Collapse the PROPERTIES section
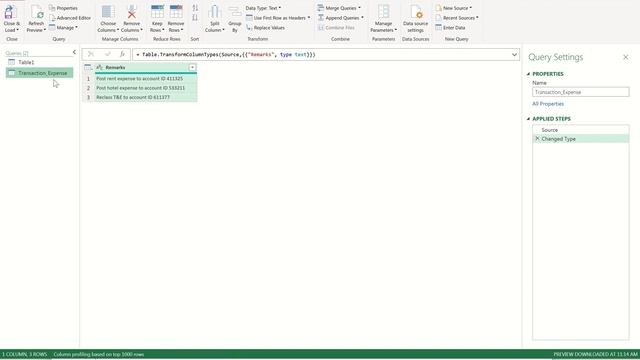This screenshot has width=640, height=360. click(528, 74)
